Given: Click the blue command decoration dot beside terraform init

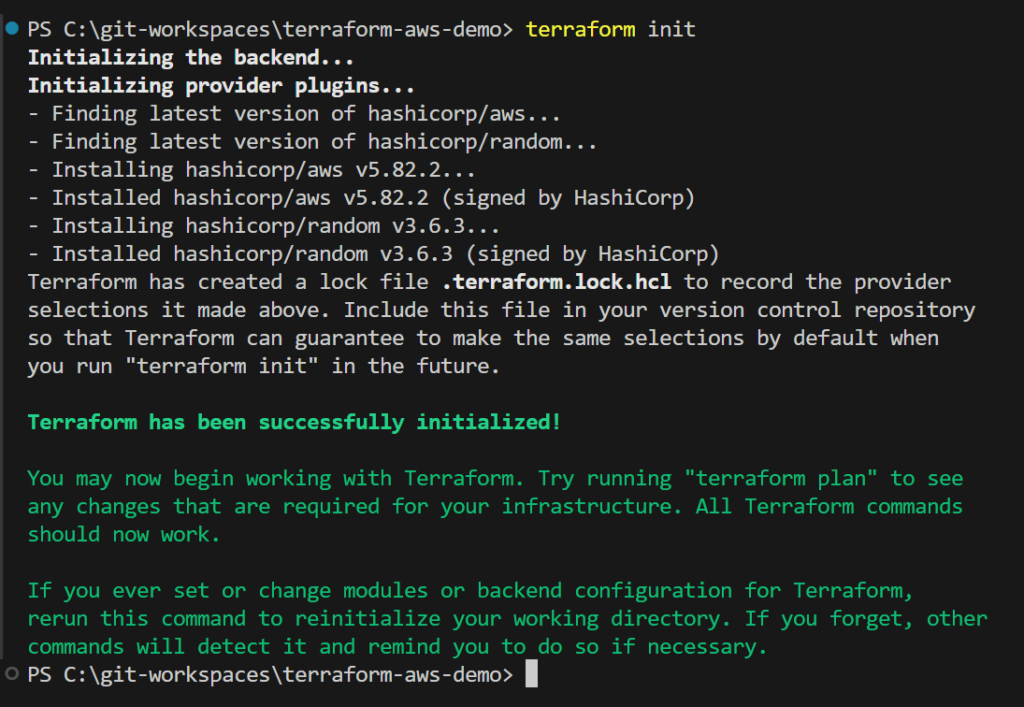Looking at the screenshot, I should point(12,28).
